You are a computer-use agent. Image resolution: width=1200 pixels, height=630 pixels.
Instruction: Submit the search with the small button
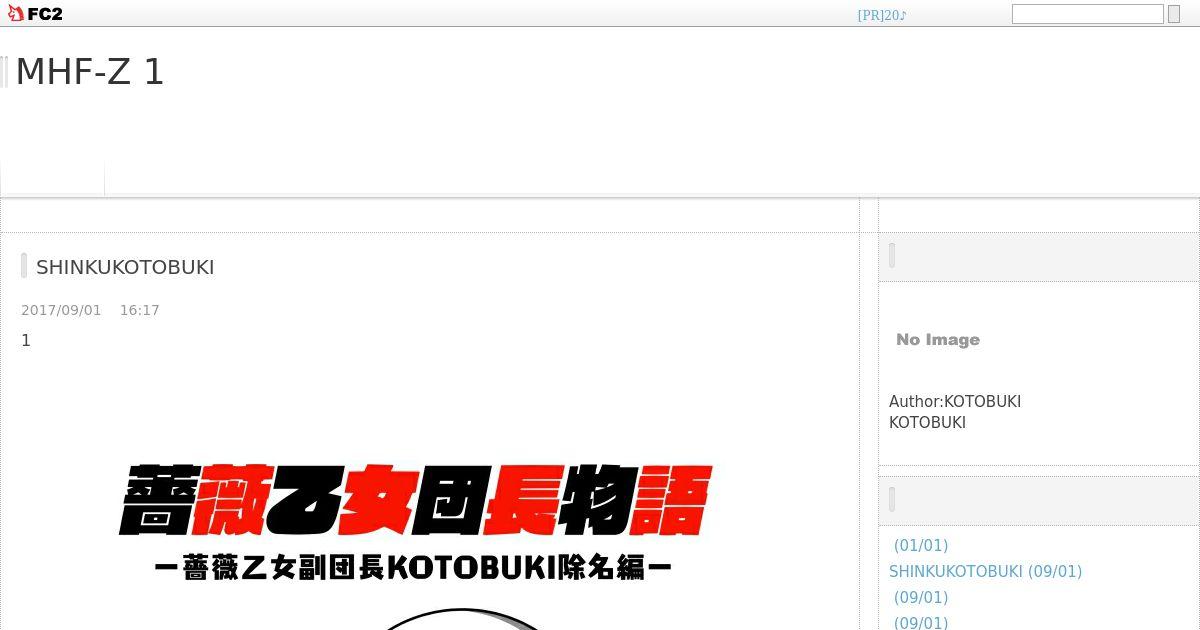1174,14
